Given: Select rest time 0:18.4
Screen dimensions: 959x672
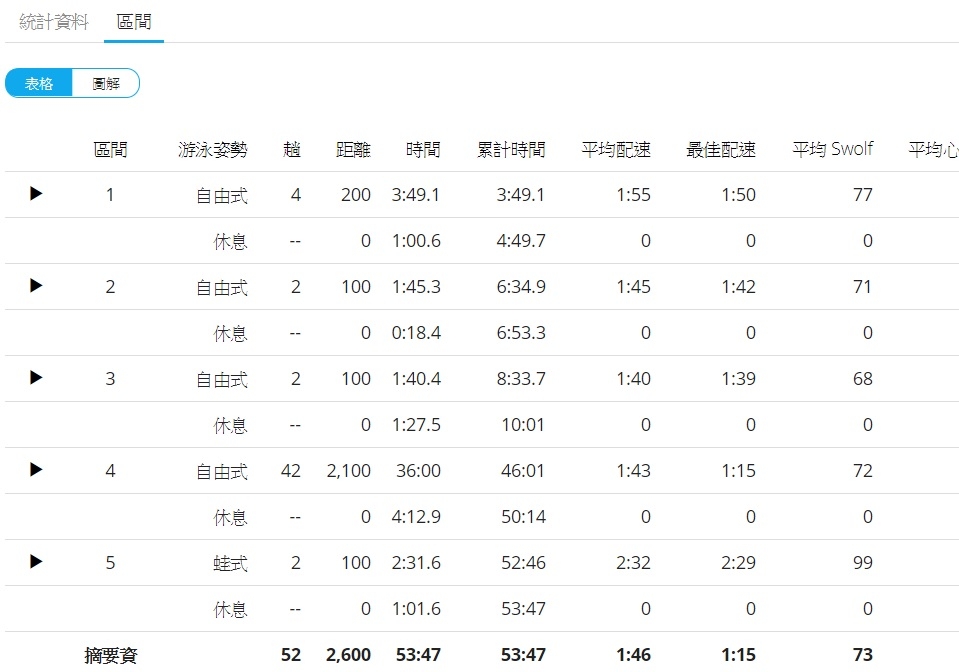Looking at the screenshot, I should click(416, 333).
